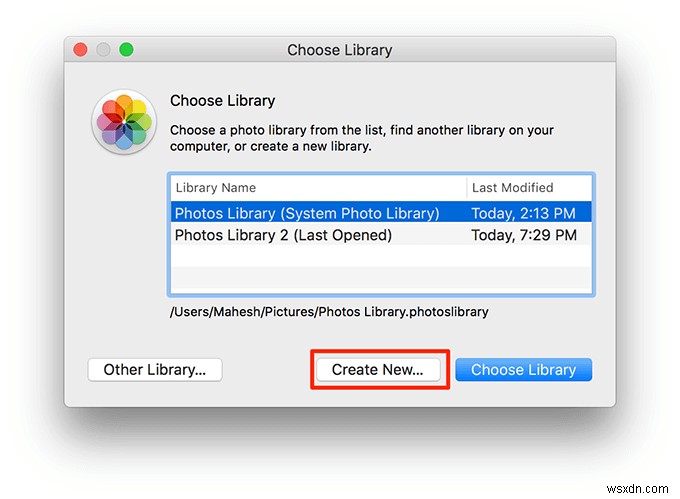Click the photo library description paragraph
Screen dimensions: 680x499
(361, 138)
